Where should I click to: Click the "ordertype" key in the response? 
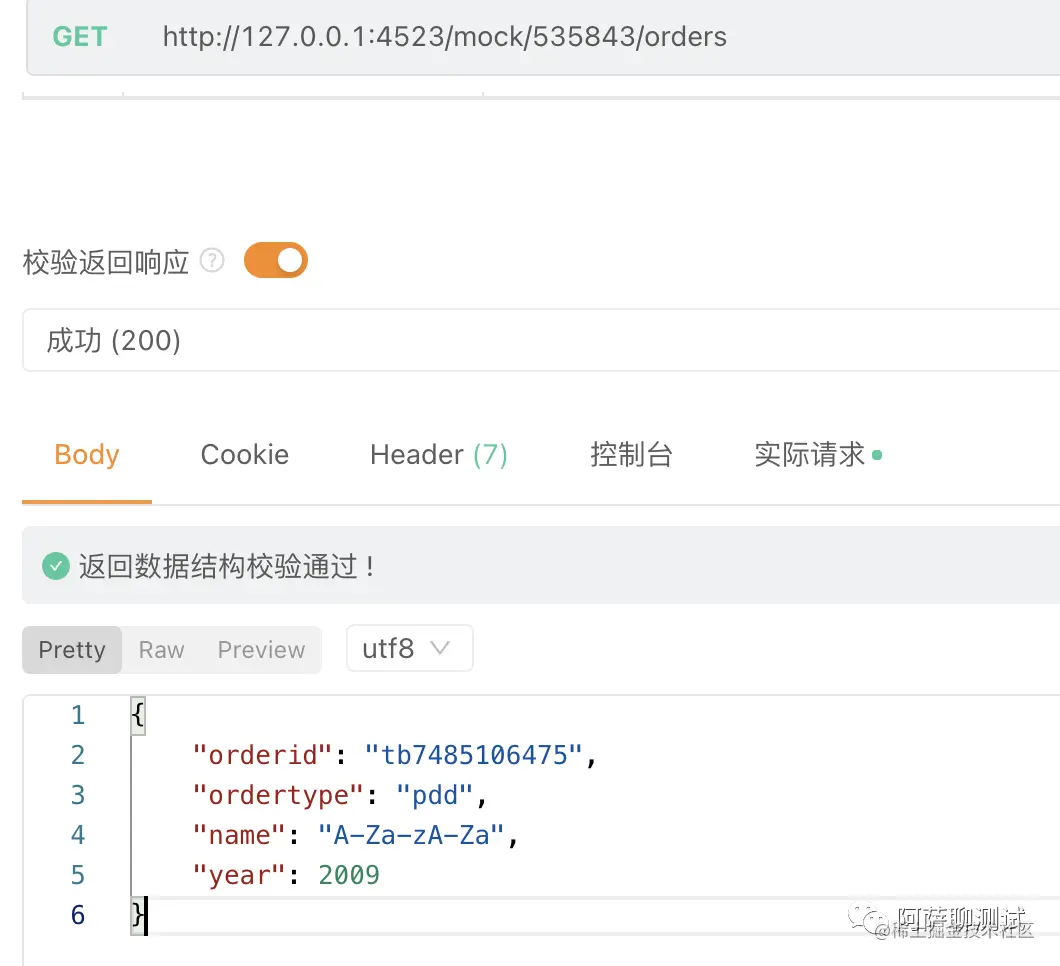(278, 795)
